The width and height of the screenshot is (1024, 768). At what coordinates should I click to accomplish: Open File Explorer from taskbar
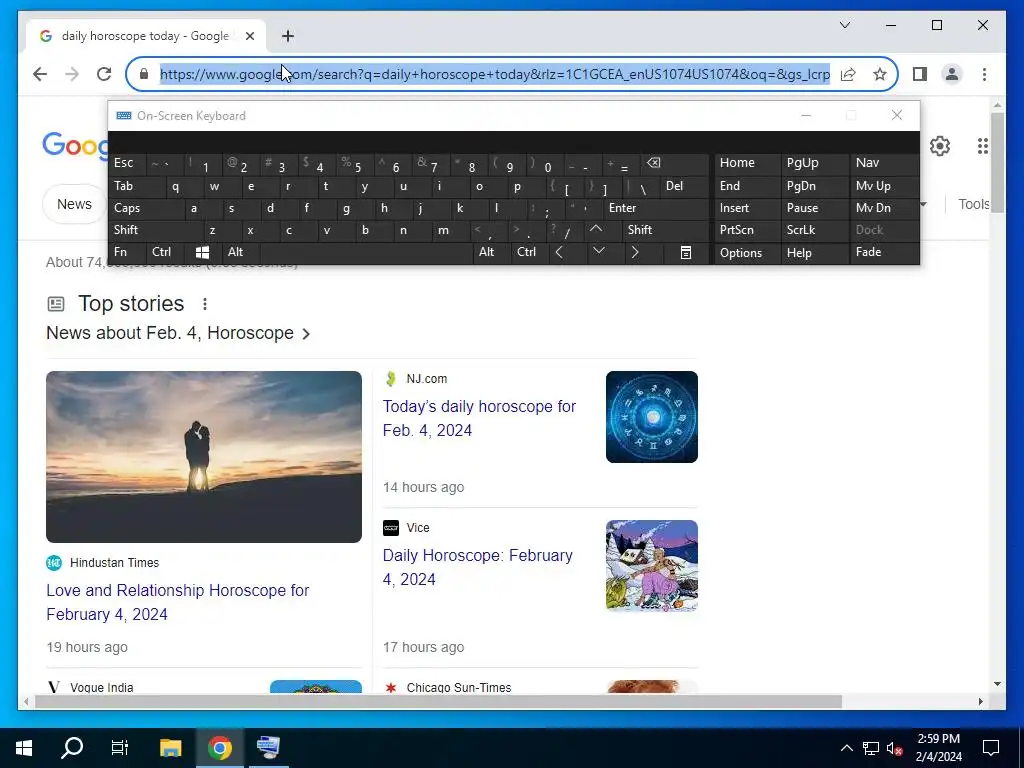point(170,748)
